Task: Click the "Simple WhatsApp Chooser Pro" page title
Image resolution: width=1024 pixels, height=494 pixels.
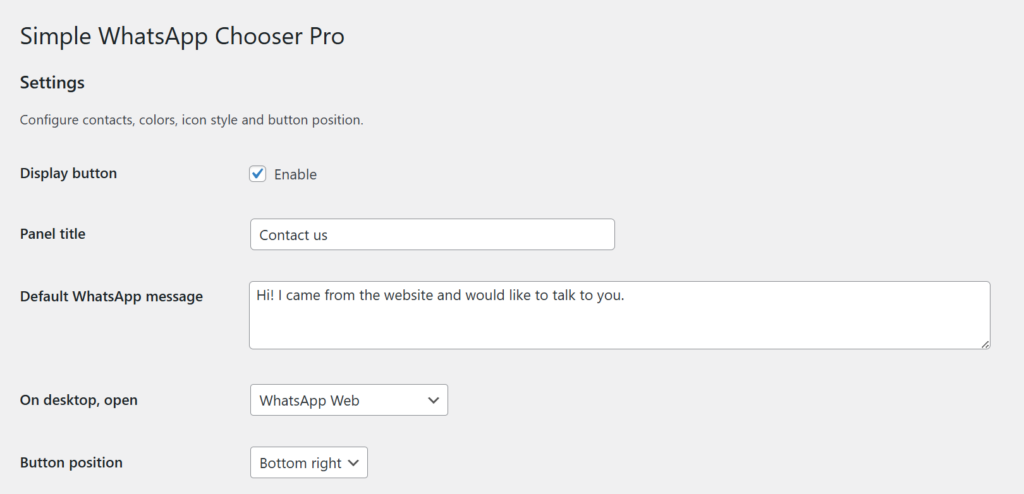Action: click(182, 37)
